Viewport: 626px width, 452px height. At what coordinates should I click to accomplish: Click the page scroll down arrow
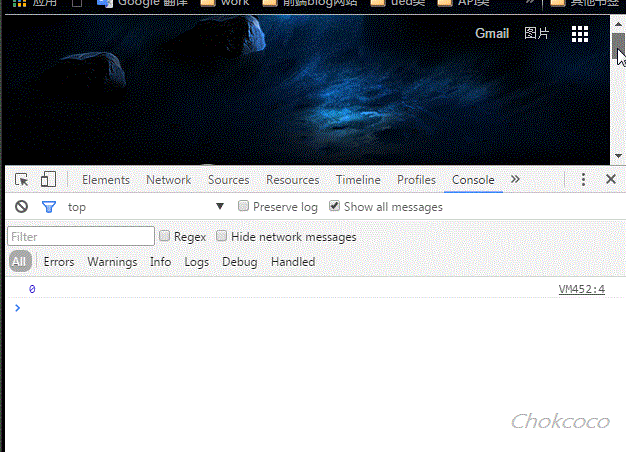point(618,156)
